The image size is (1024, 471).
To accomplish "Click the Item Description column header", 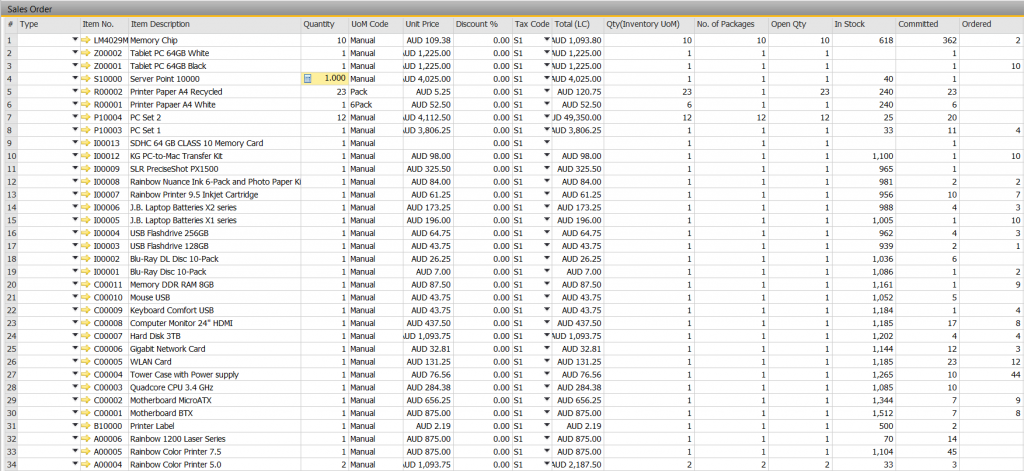I will click(x=160, y=23).
